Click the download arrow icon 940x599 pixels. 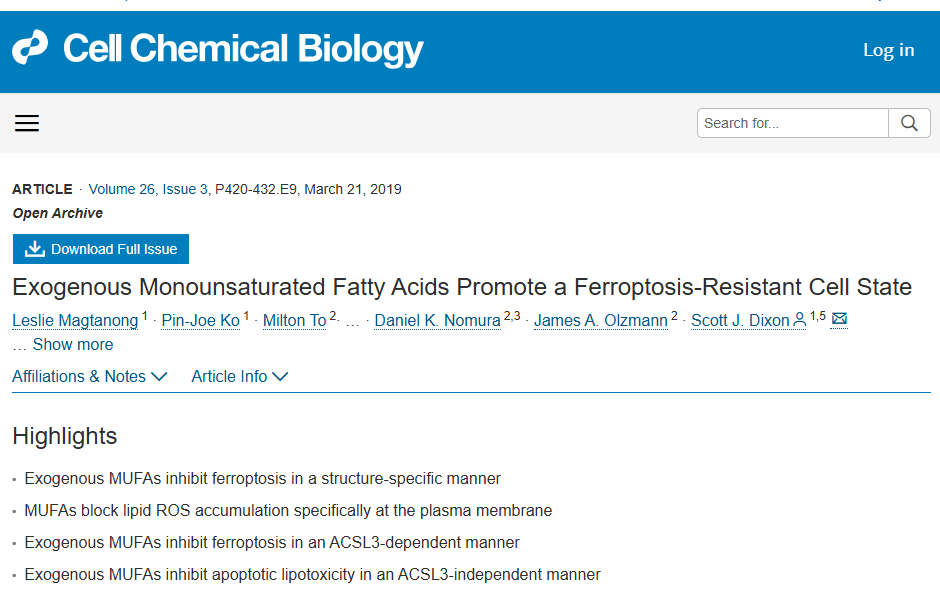tap(35, 249)
